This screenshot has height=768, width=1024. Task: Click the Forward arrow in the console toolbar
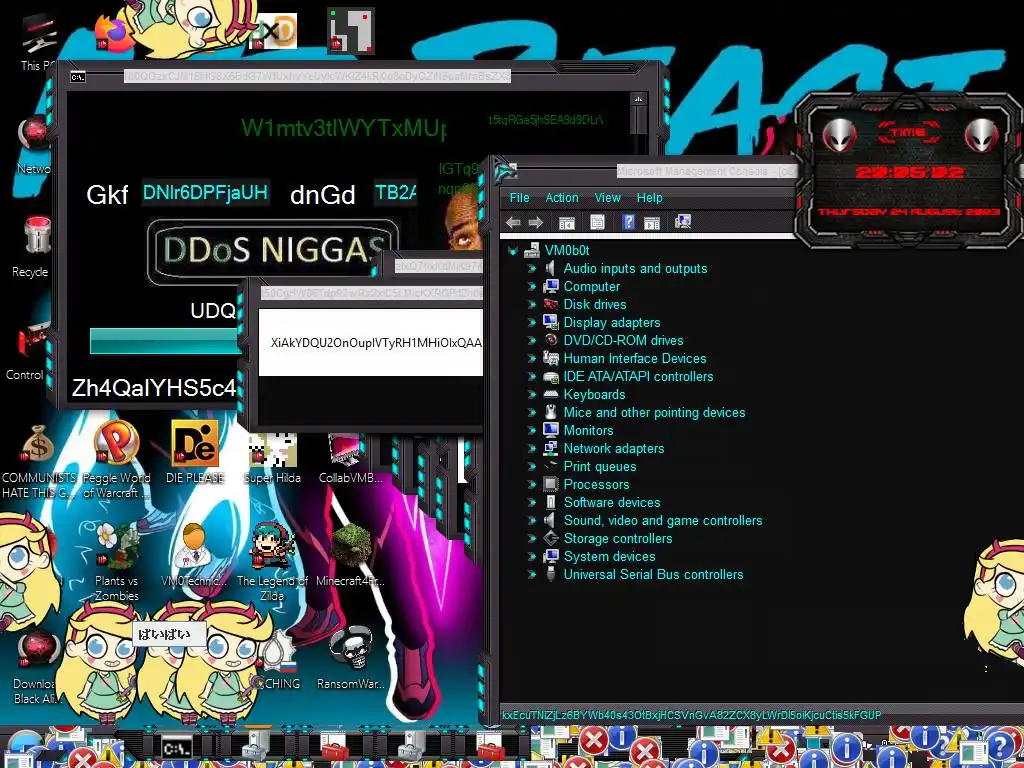click(536, 223)
